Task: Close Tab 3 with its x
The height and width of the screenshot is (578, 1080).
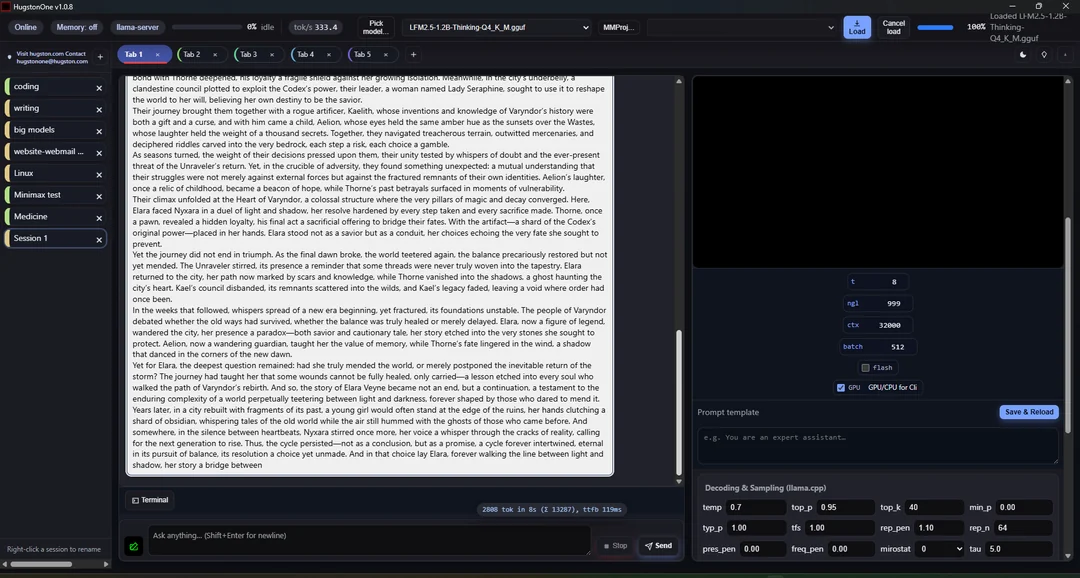Action: pos(272,54)
